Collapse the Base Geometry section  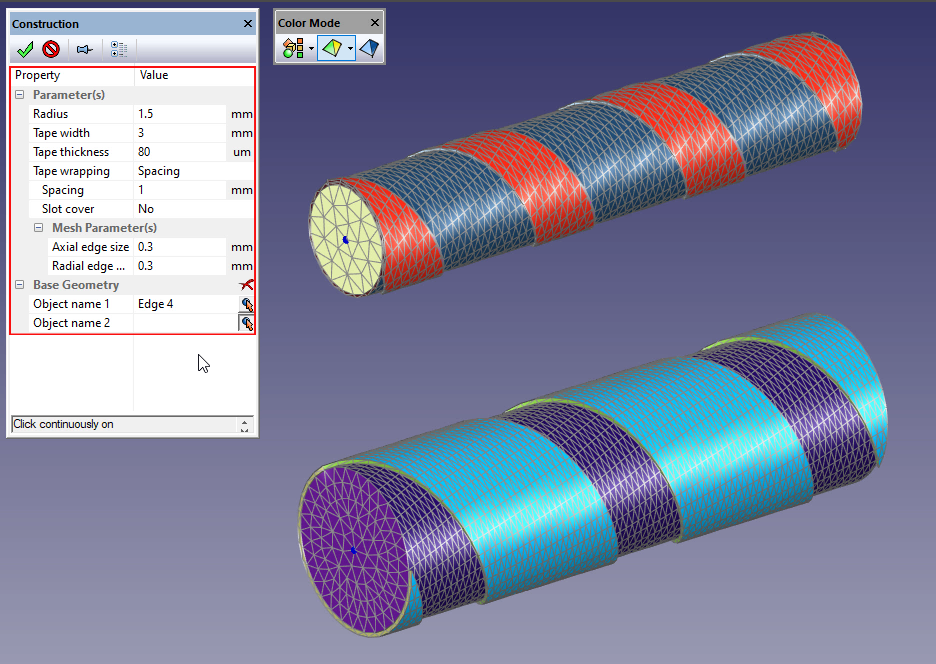[x=20, y=285]
